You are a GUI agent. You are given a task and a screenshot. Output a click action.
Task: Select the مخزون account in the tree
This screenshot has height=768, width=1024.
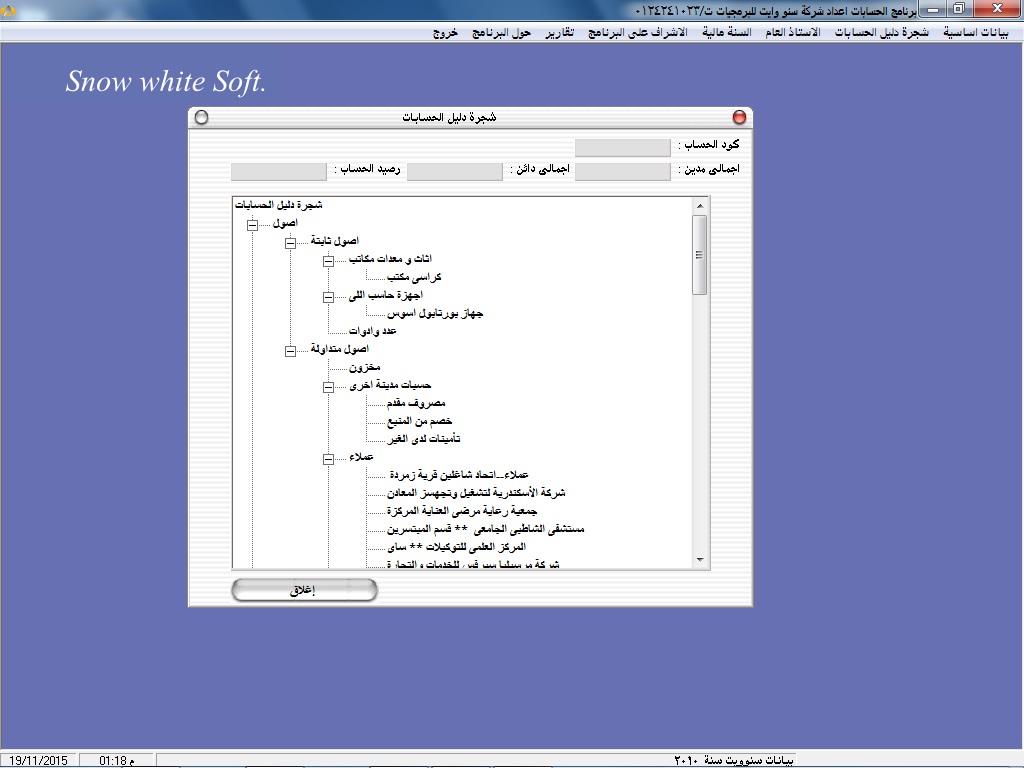[364, 368]
